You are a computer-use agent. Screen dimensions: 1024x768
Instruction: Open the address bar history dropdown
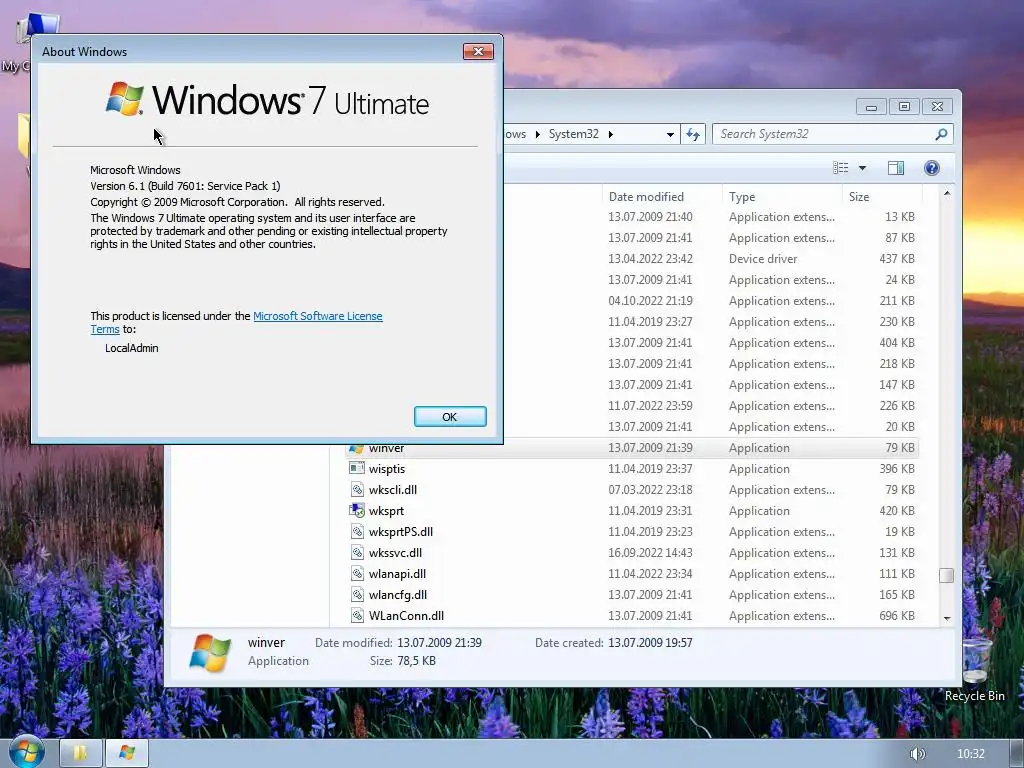tap(670, 135)
